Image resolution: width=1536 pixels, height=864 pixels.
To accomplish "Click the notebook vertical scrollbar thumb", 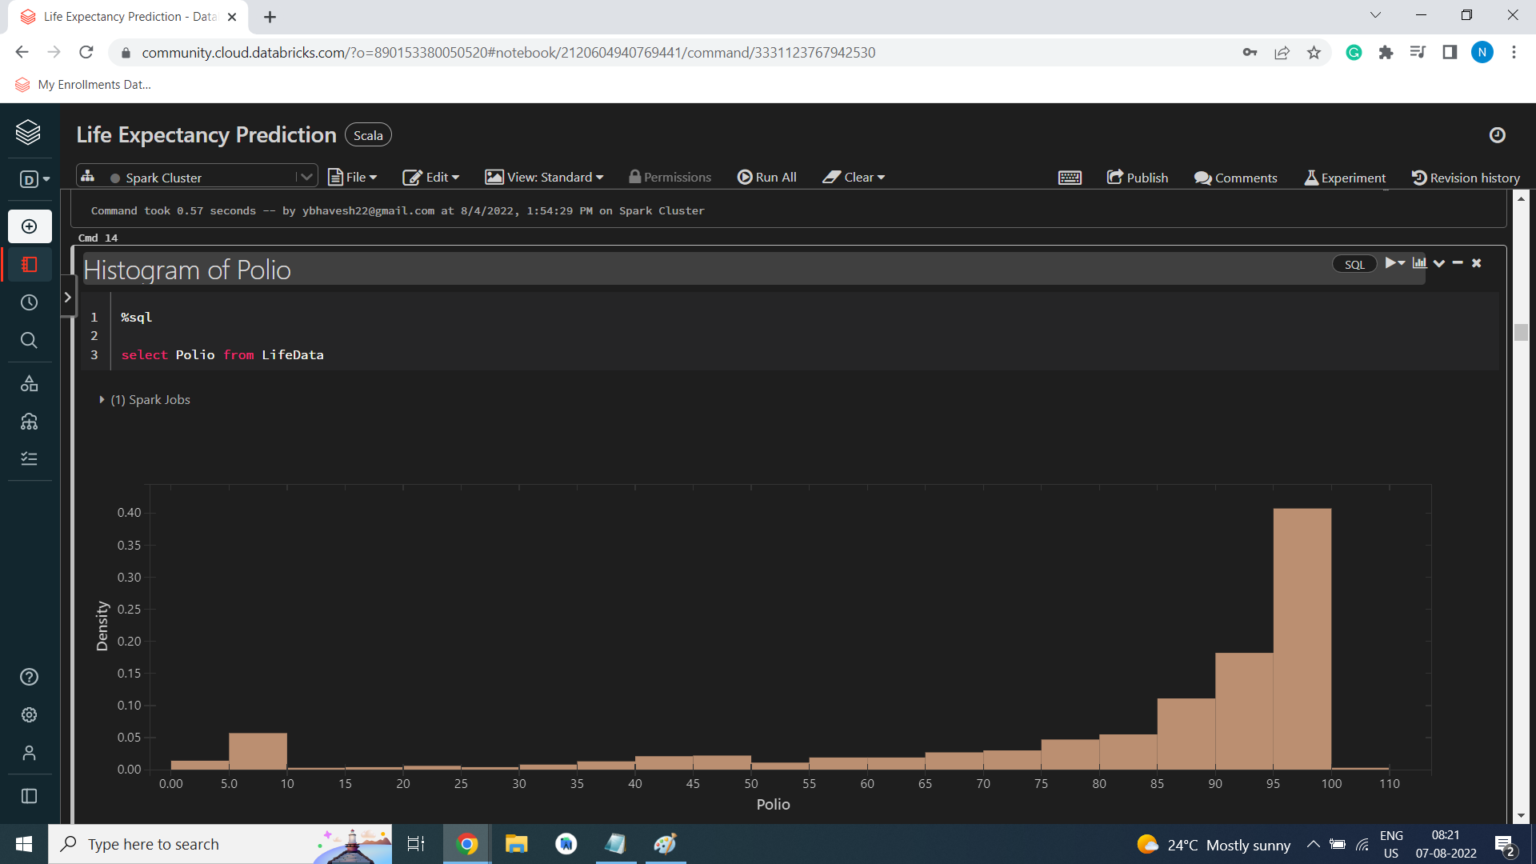I will click(x=1521, y=333).
